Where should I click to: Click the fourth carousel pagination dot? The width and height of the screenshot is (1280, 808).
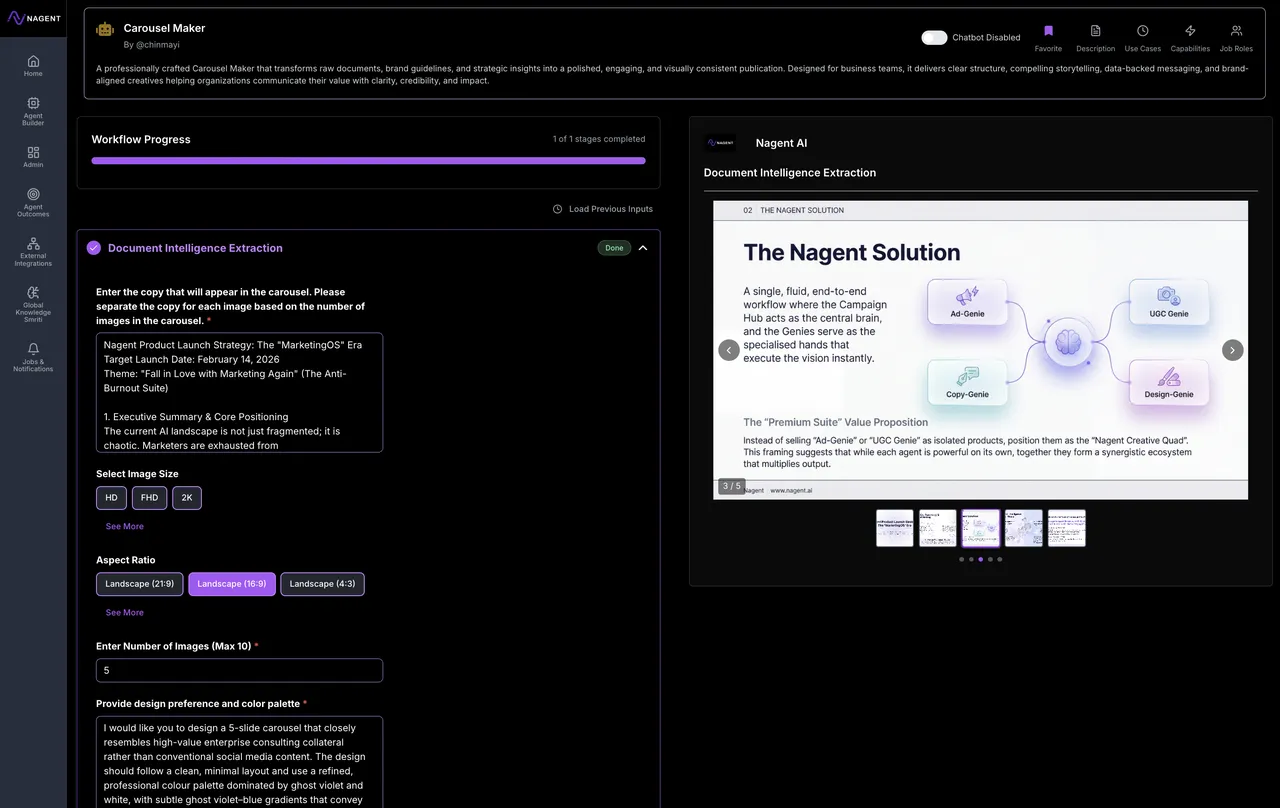pyautogui.click(x=990, y=559)
